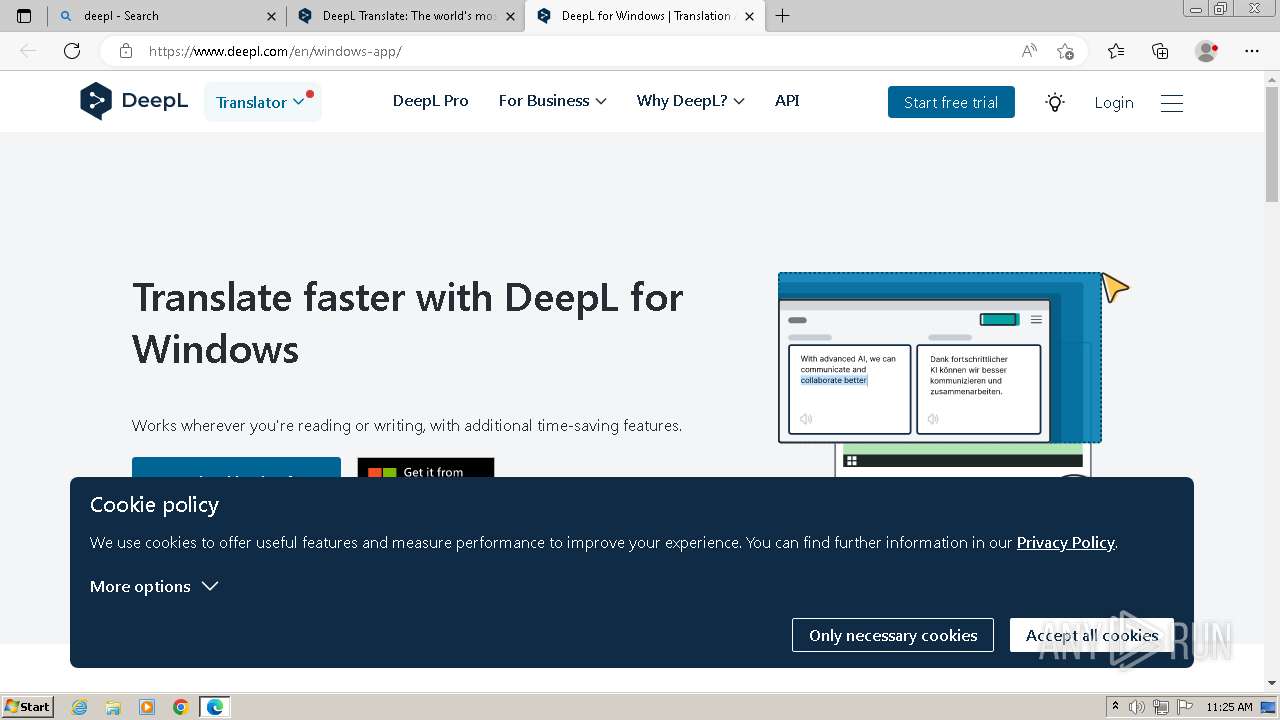
Task: Open the Privacy Policy link
Action: click(1065, 542)
